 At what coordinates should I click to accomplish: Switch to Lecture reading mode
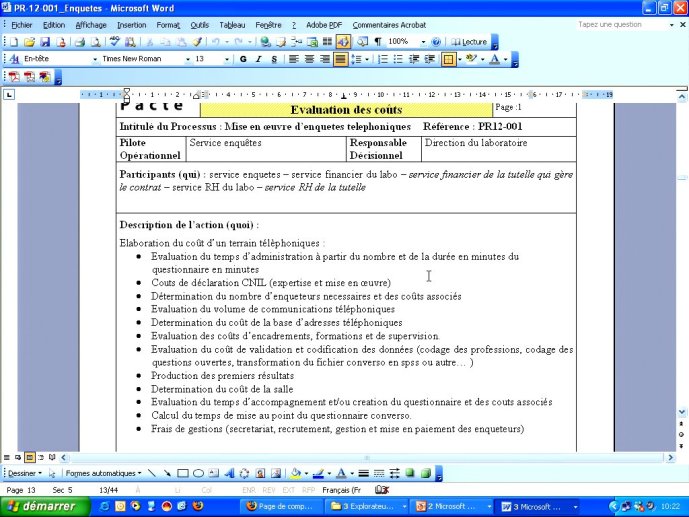tap(469, 42)
